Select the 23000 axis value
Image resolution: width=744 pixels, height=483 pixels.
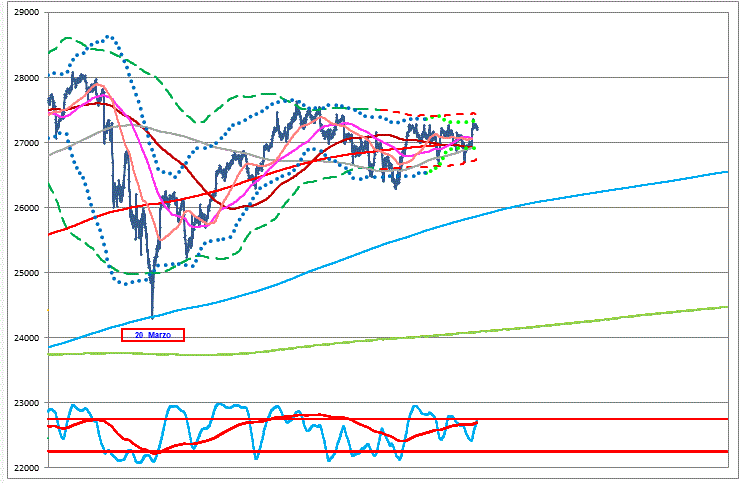[x=27, y=403]
